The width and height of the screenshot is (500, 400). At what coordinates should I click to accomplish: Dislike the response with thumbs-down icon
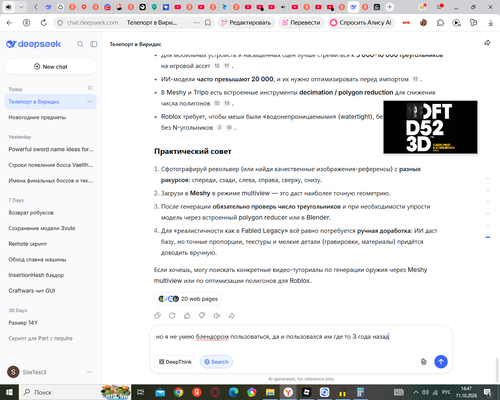pyautogui.click(x=202, y=315)
